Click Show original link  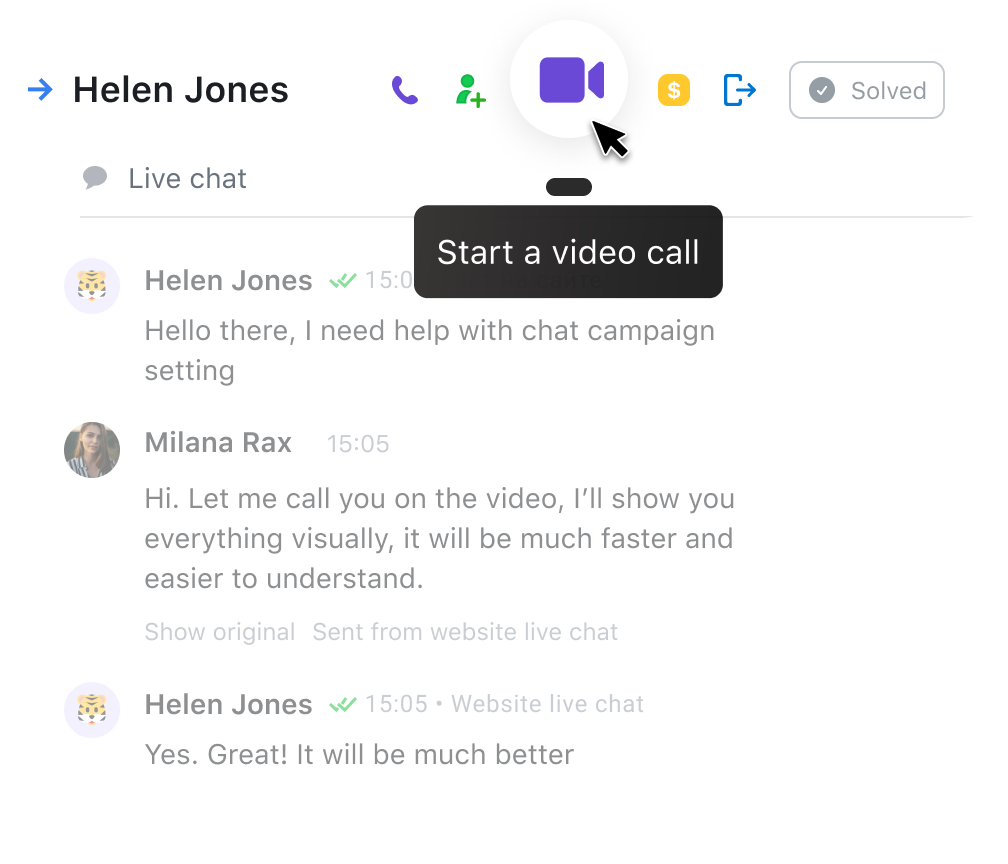220,632
